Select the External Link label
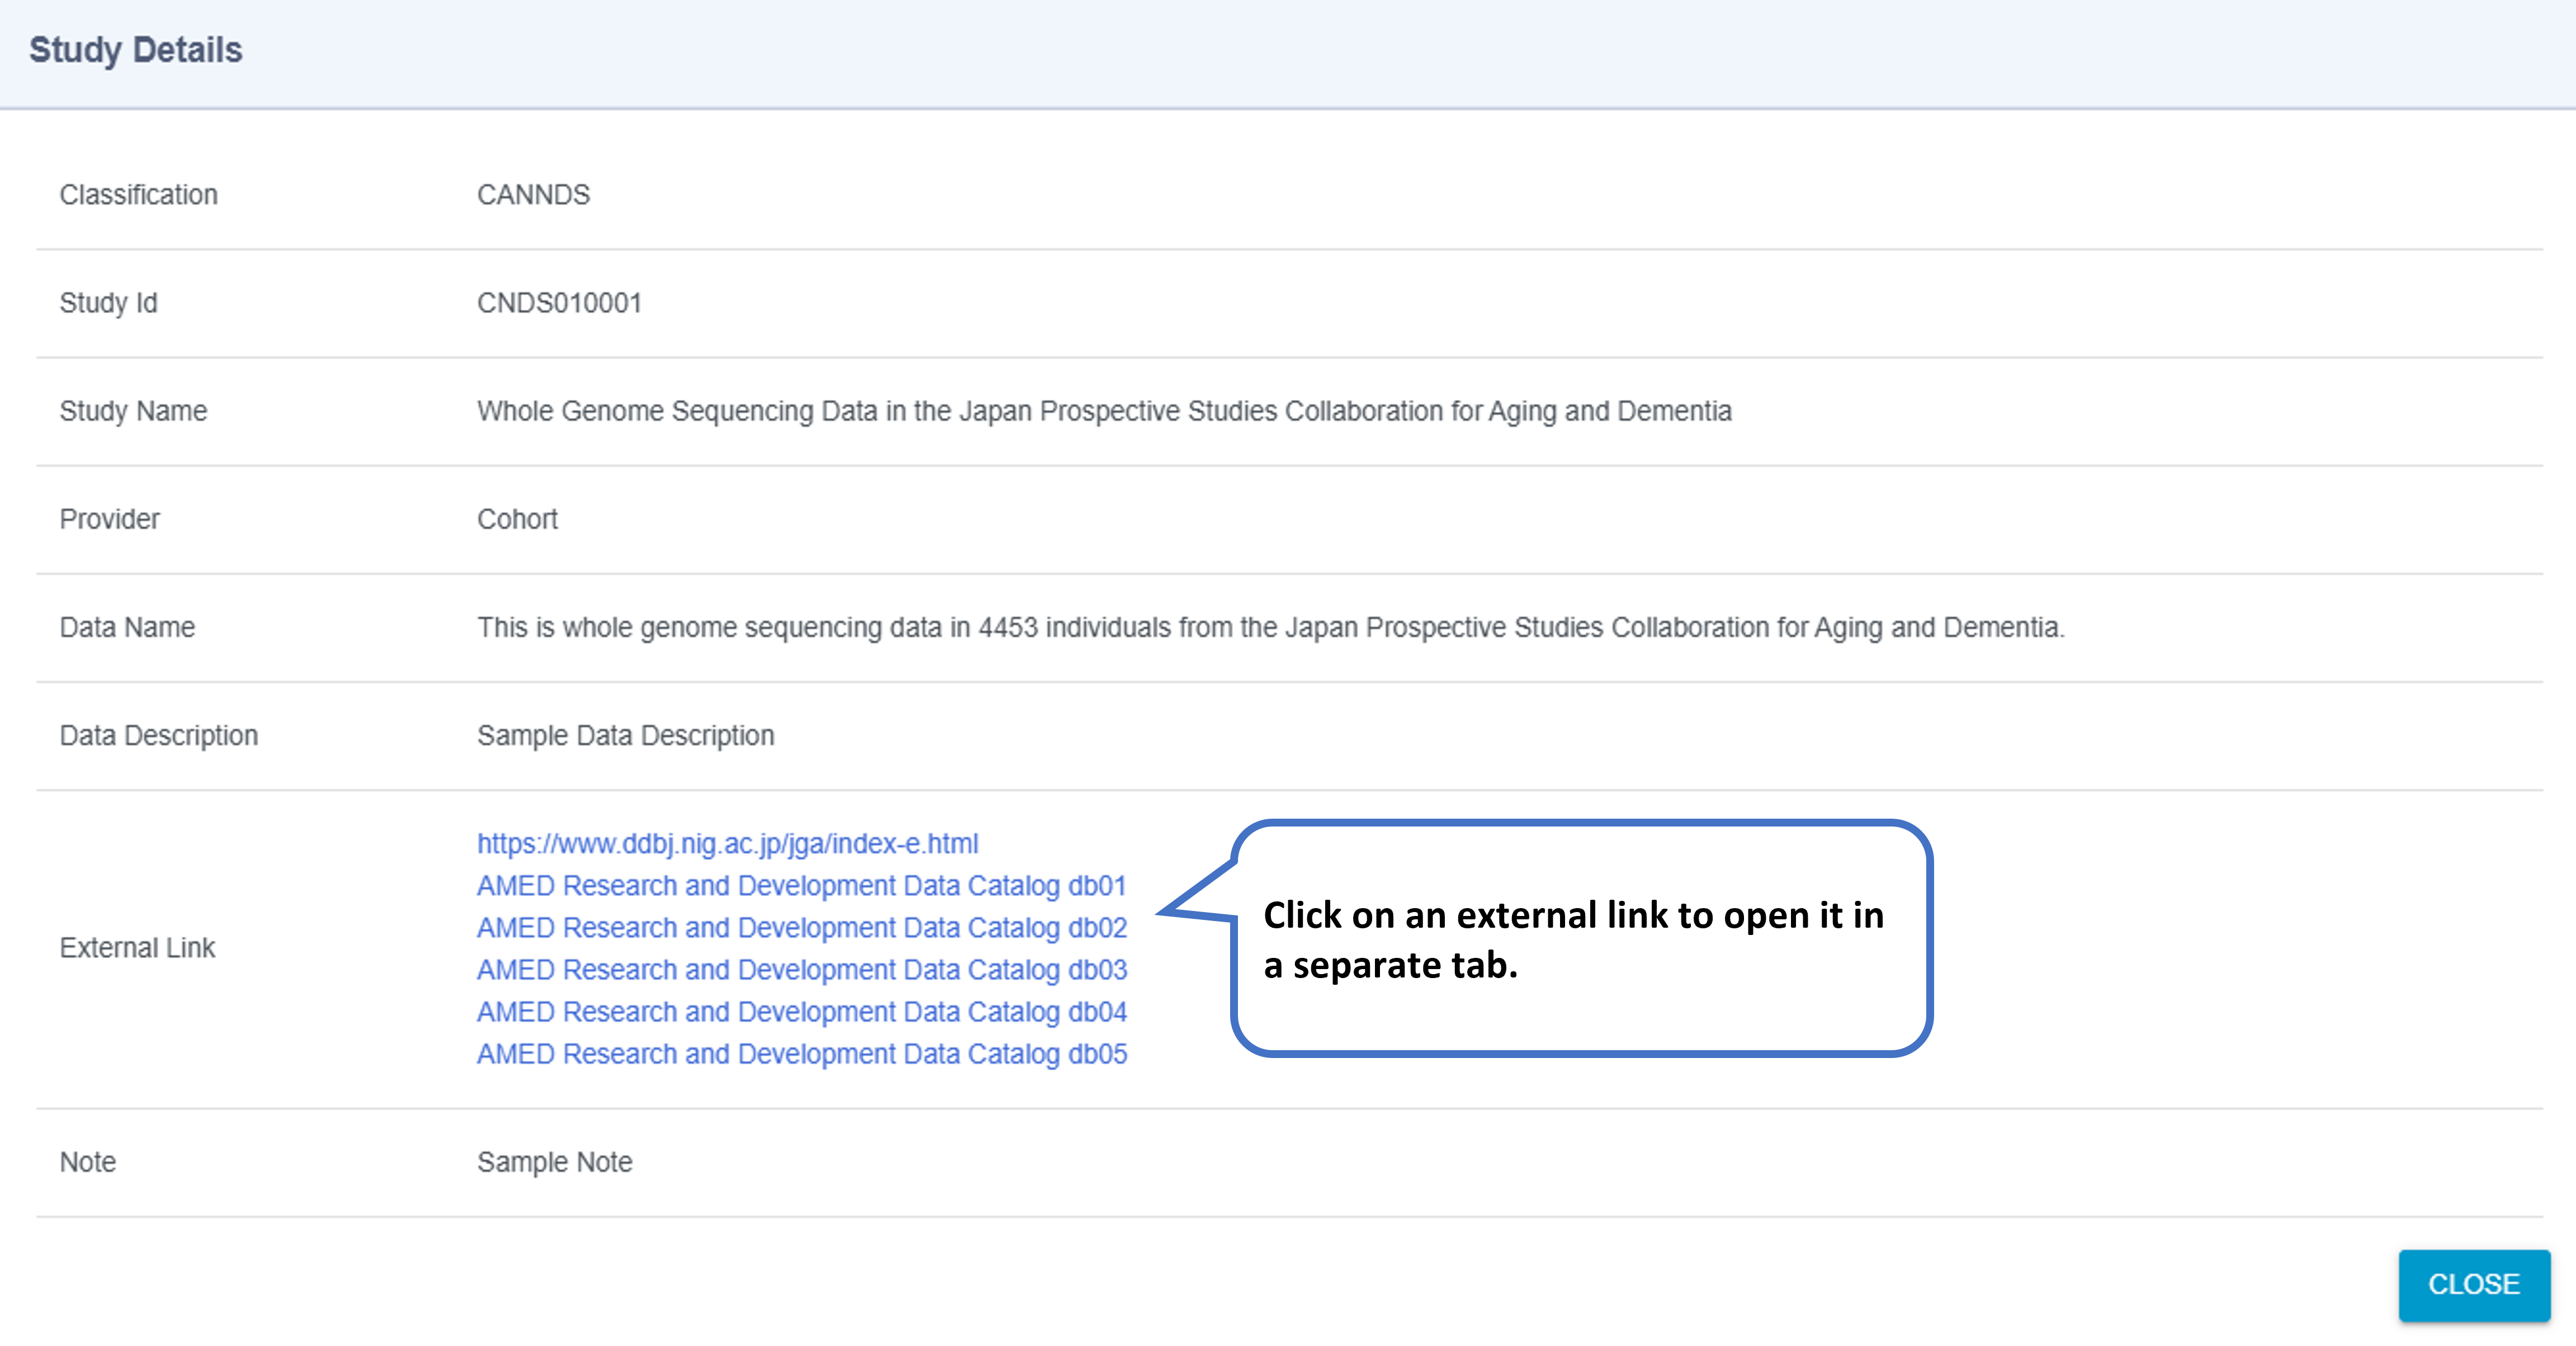2576x1346 pixels. click(137, 947)
